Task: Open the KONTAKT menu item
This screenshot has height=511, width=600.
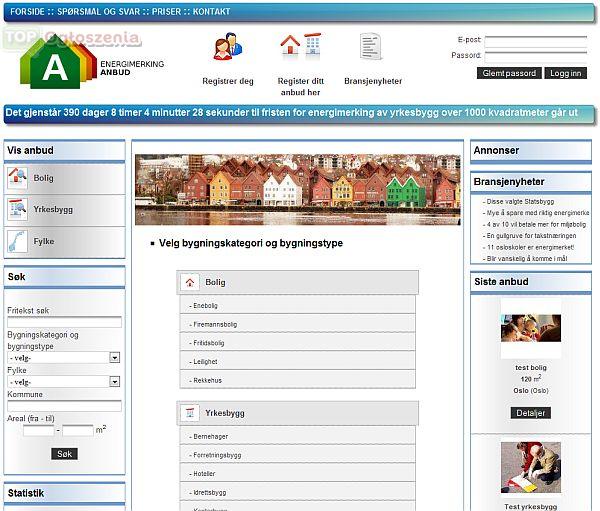Action: tap(211, 11)
